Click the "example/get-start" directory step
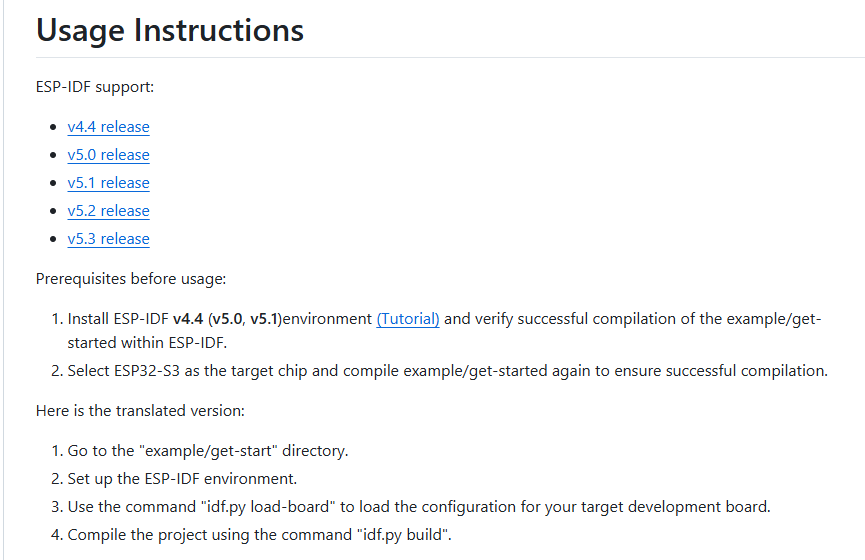 208,451
